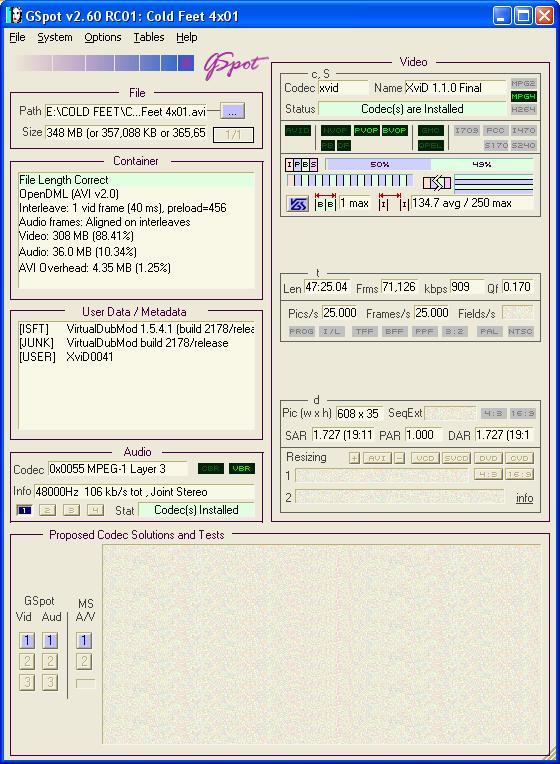560x764 pixels.
Task: Click the browse '...' button beside Path
Action: point(232,112)
